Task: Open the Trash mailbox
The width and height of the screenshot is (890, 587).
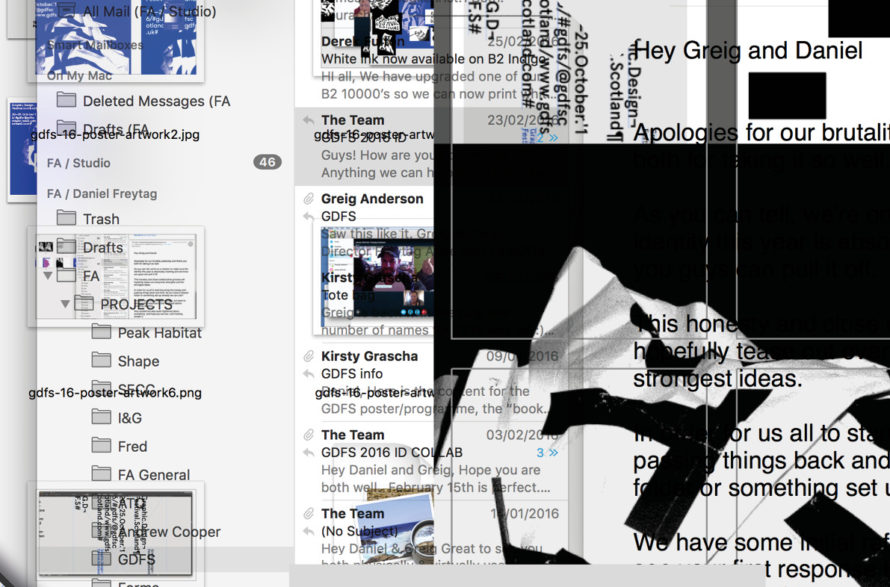Action: pyautogui.click(x=101, y=219)
